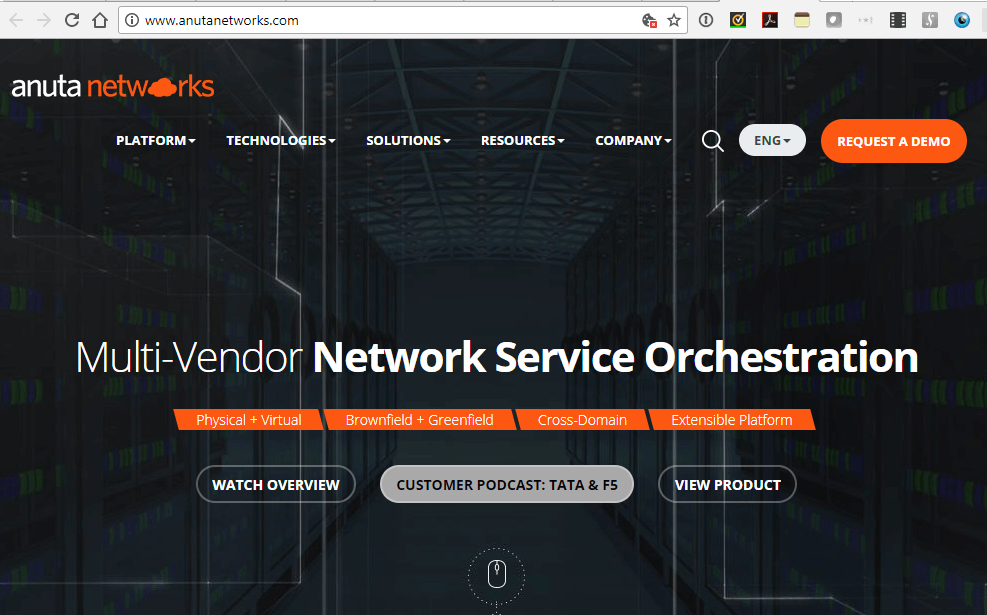987x615 pixels.
Task: Open the COMPANY menu
Action: point(633,140)
